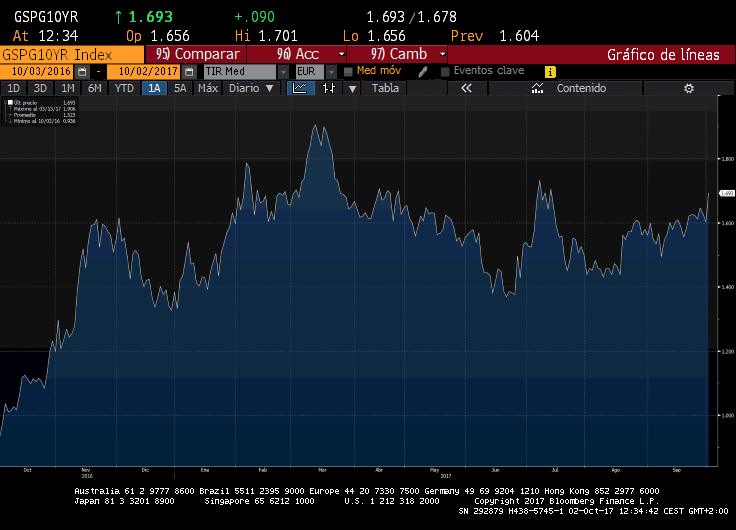Open chart settings gear icon
This screenshot has width=736, height=530.
689,88
